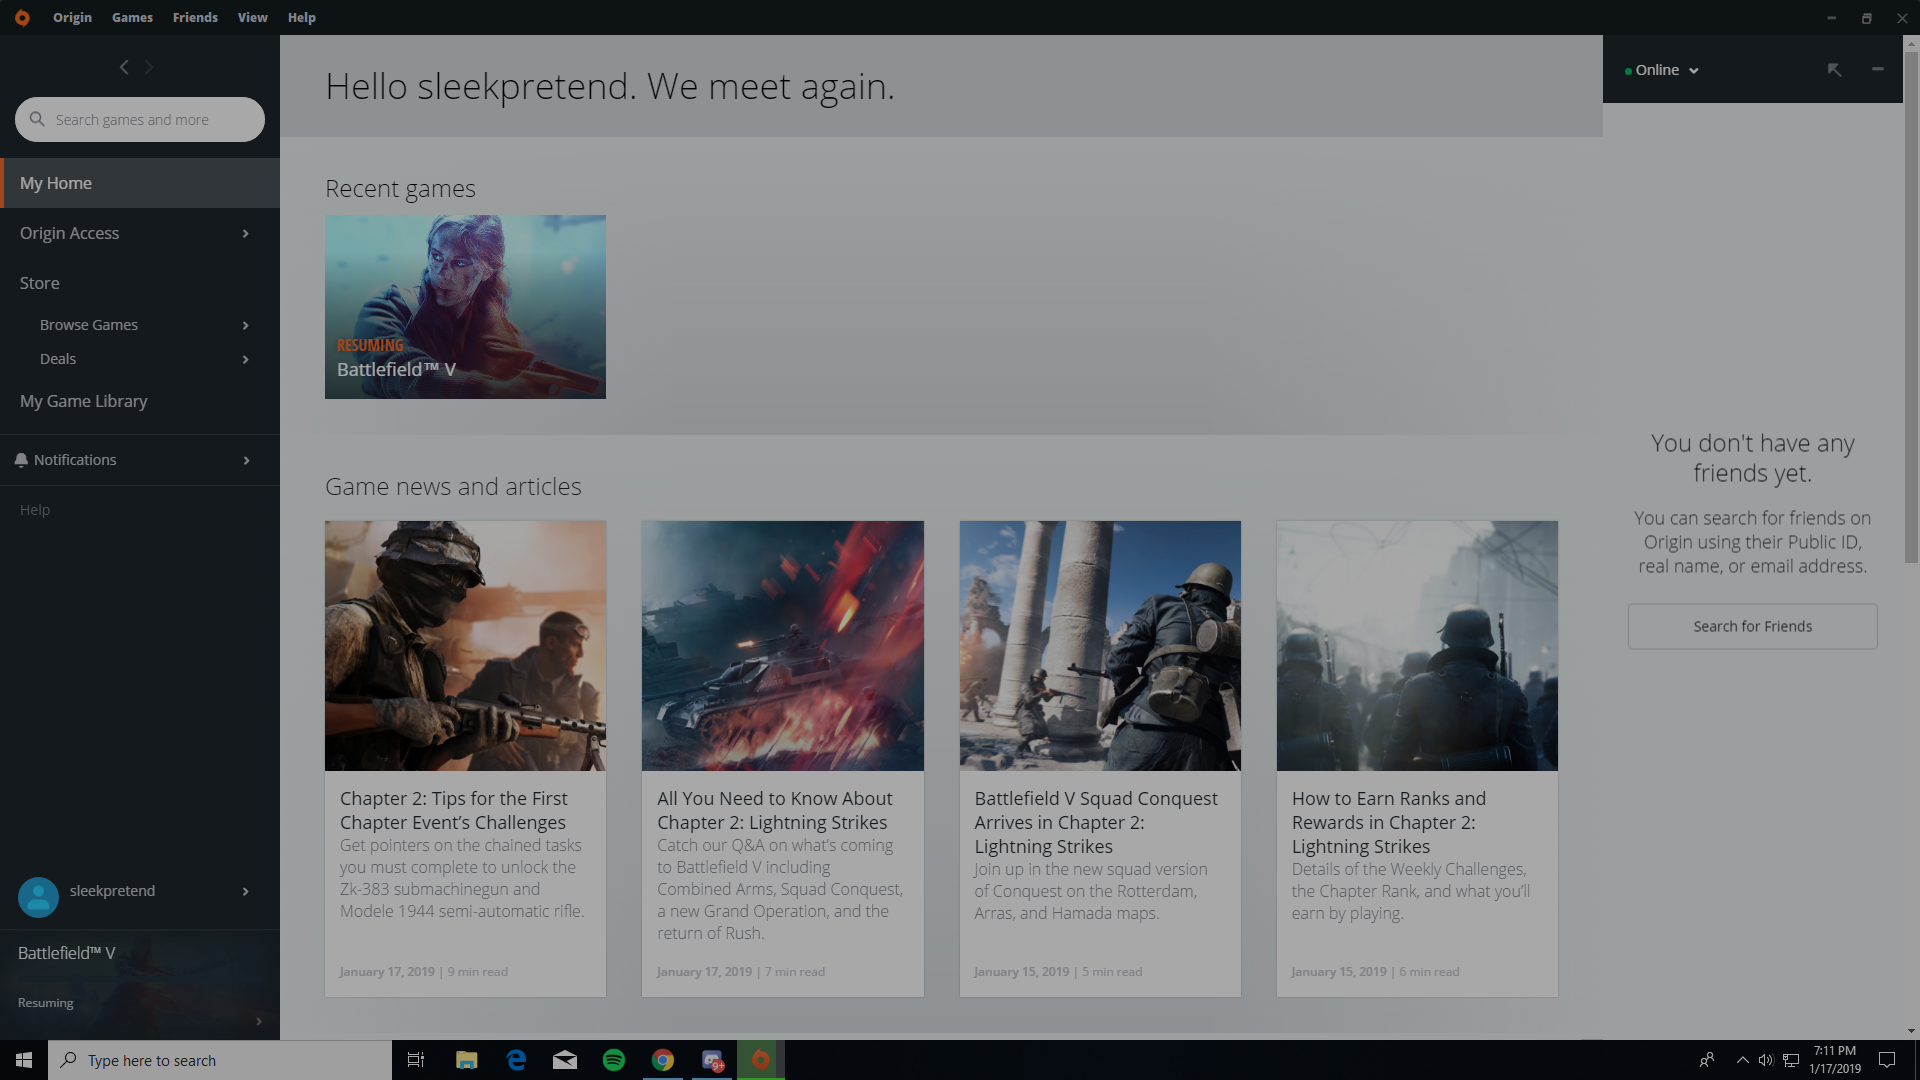Click the stone columns article image
1920x1080 pixels.
click(x=1100, y=645)
